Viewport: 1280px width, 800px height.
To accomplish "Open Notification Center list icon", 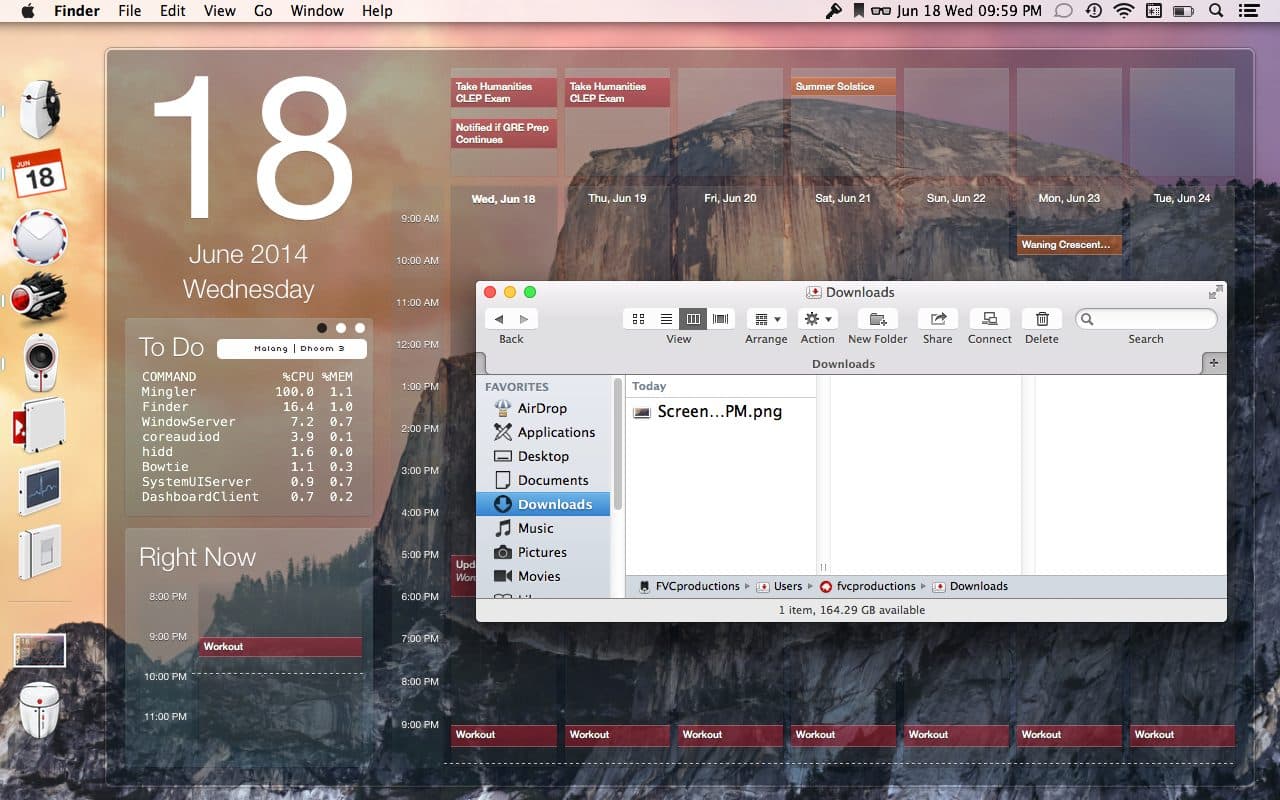I will tap(1247, 11).
